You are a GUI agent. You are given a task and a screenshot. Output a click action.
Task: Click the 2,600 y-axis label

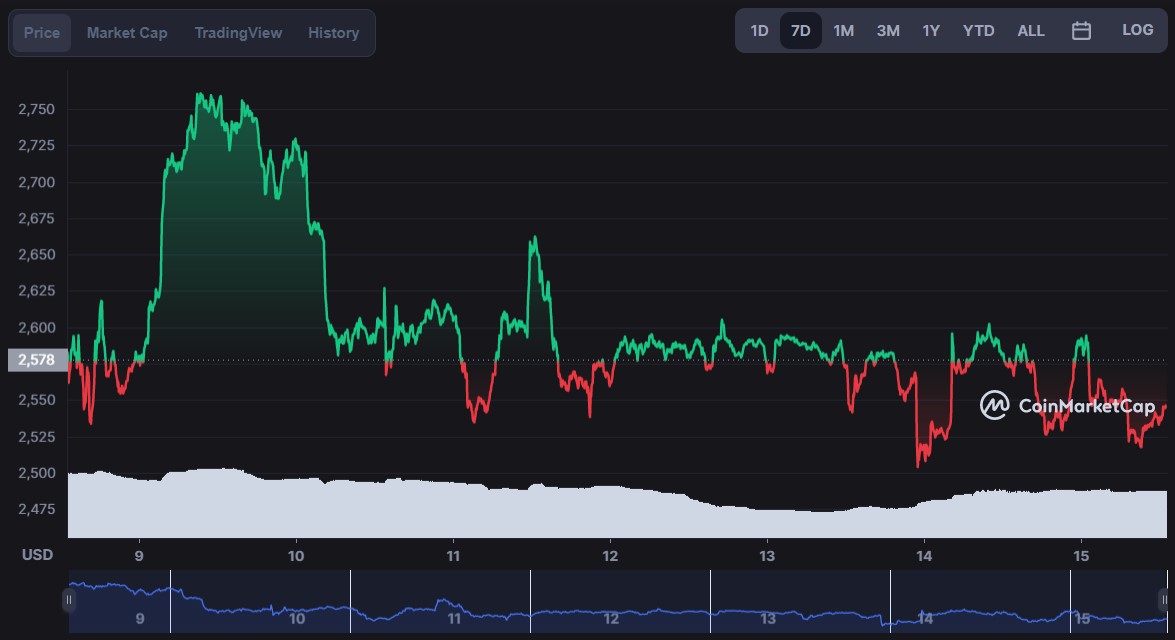click(x=37, y=327)
